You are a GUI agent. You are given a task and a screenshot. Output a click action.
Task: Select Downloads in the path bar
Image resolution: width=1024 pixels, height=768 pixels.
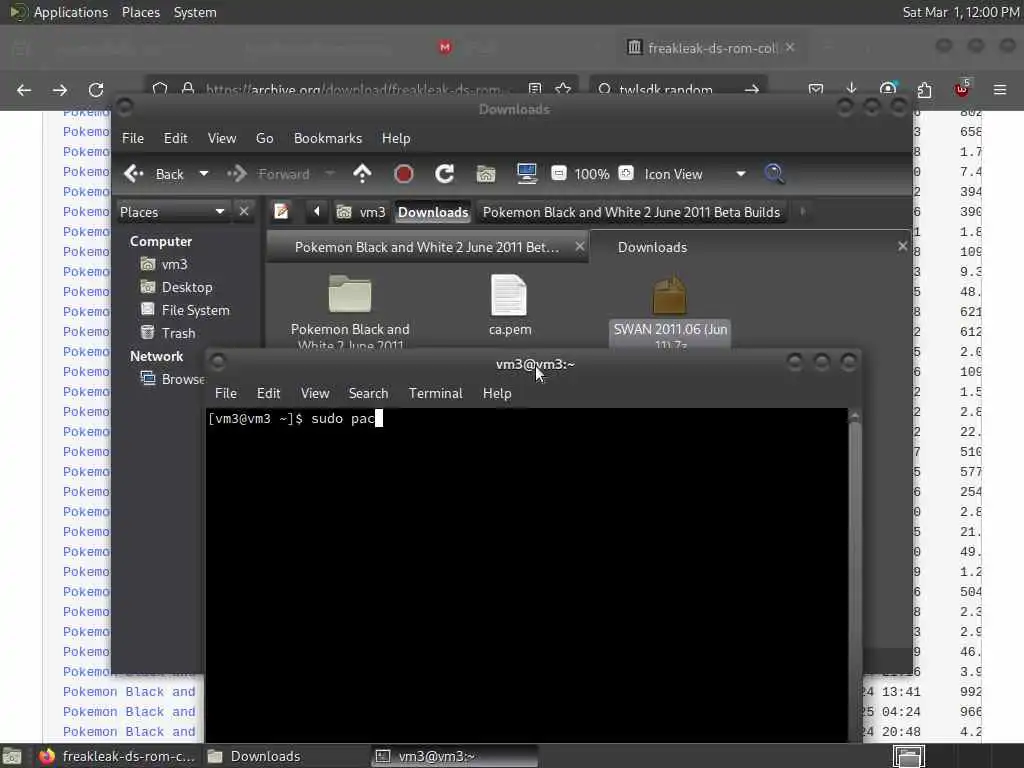[433, 212]
